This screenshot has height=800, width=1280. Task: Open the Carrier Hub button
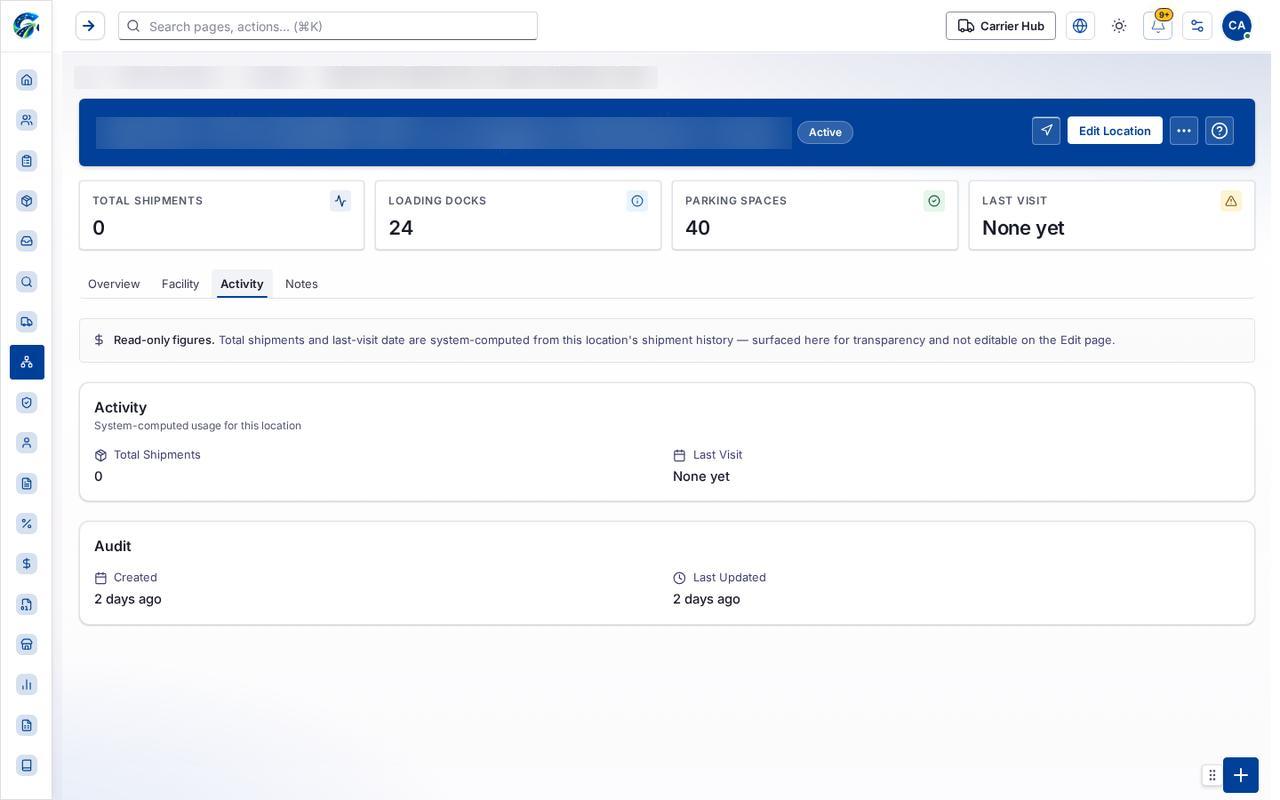tap(1001, 26)
